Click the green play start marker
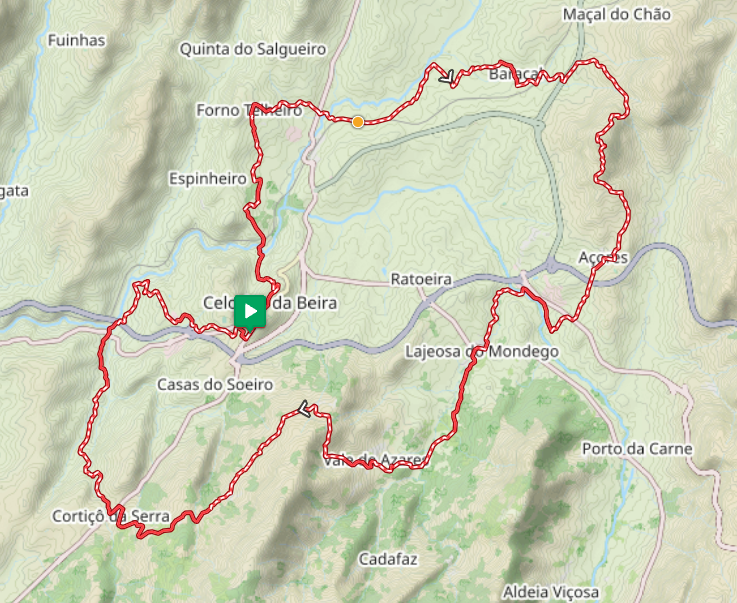The width and height of the screenshot is (737, 603). [250, 312]
